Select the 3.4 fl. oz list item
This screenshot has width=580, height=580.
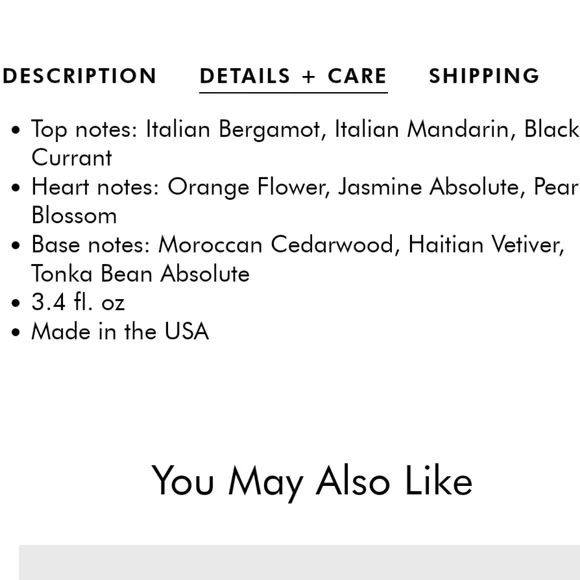point(78,302)
